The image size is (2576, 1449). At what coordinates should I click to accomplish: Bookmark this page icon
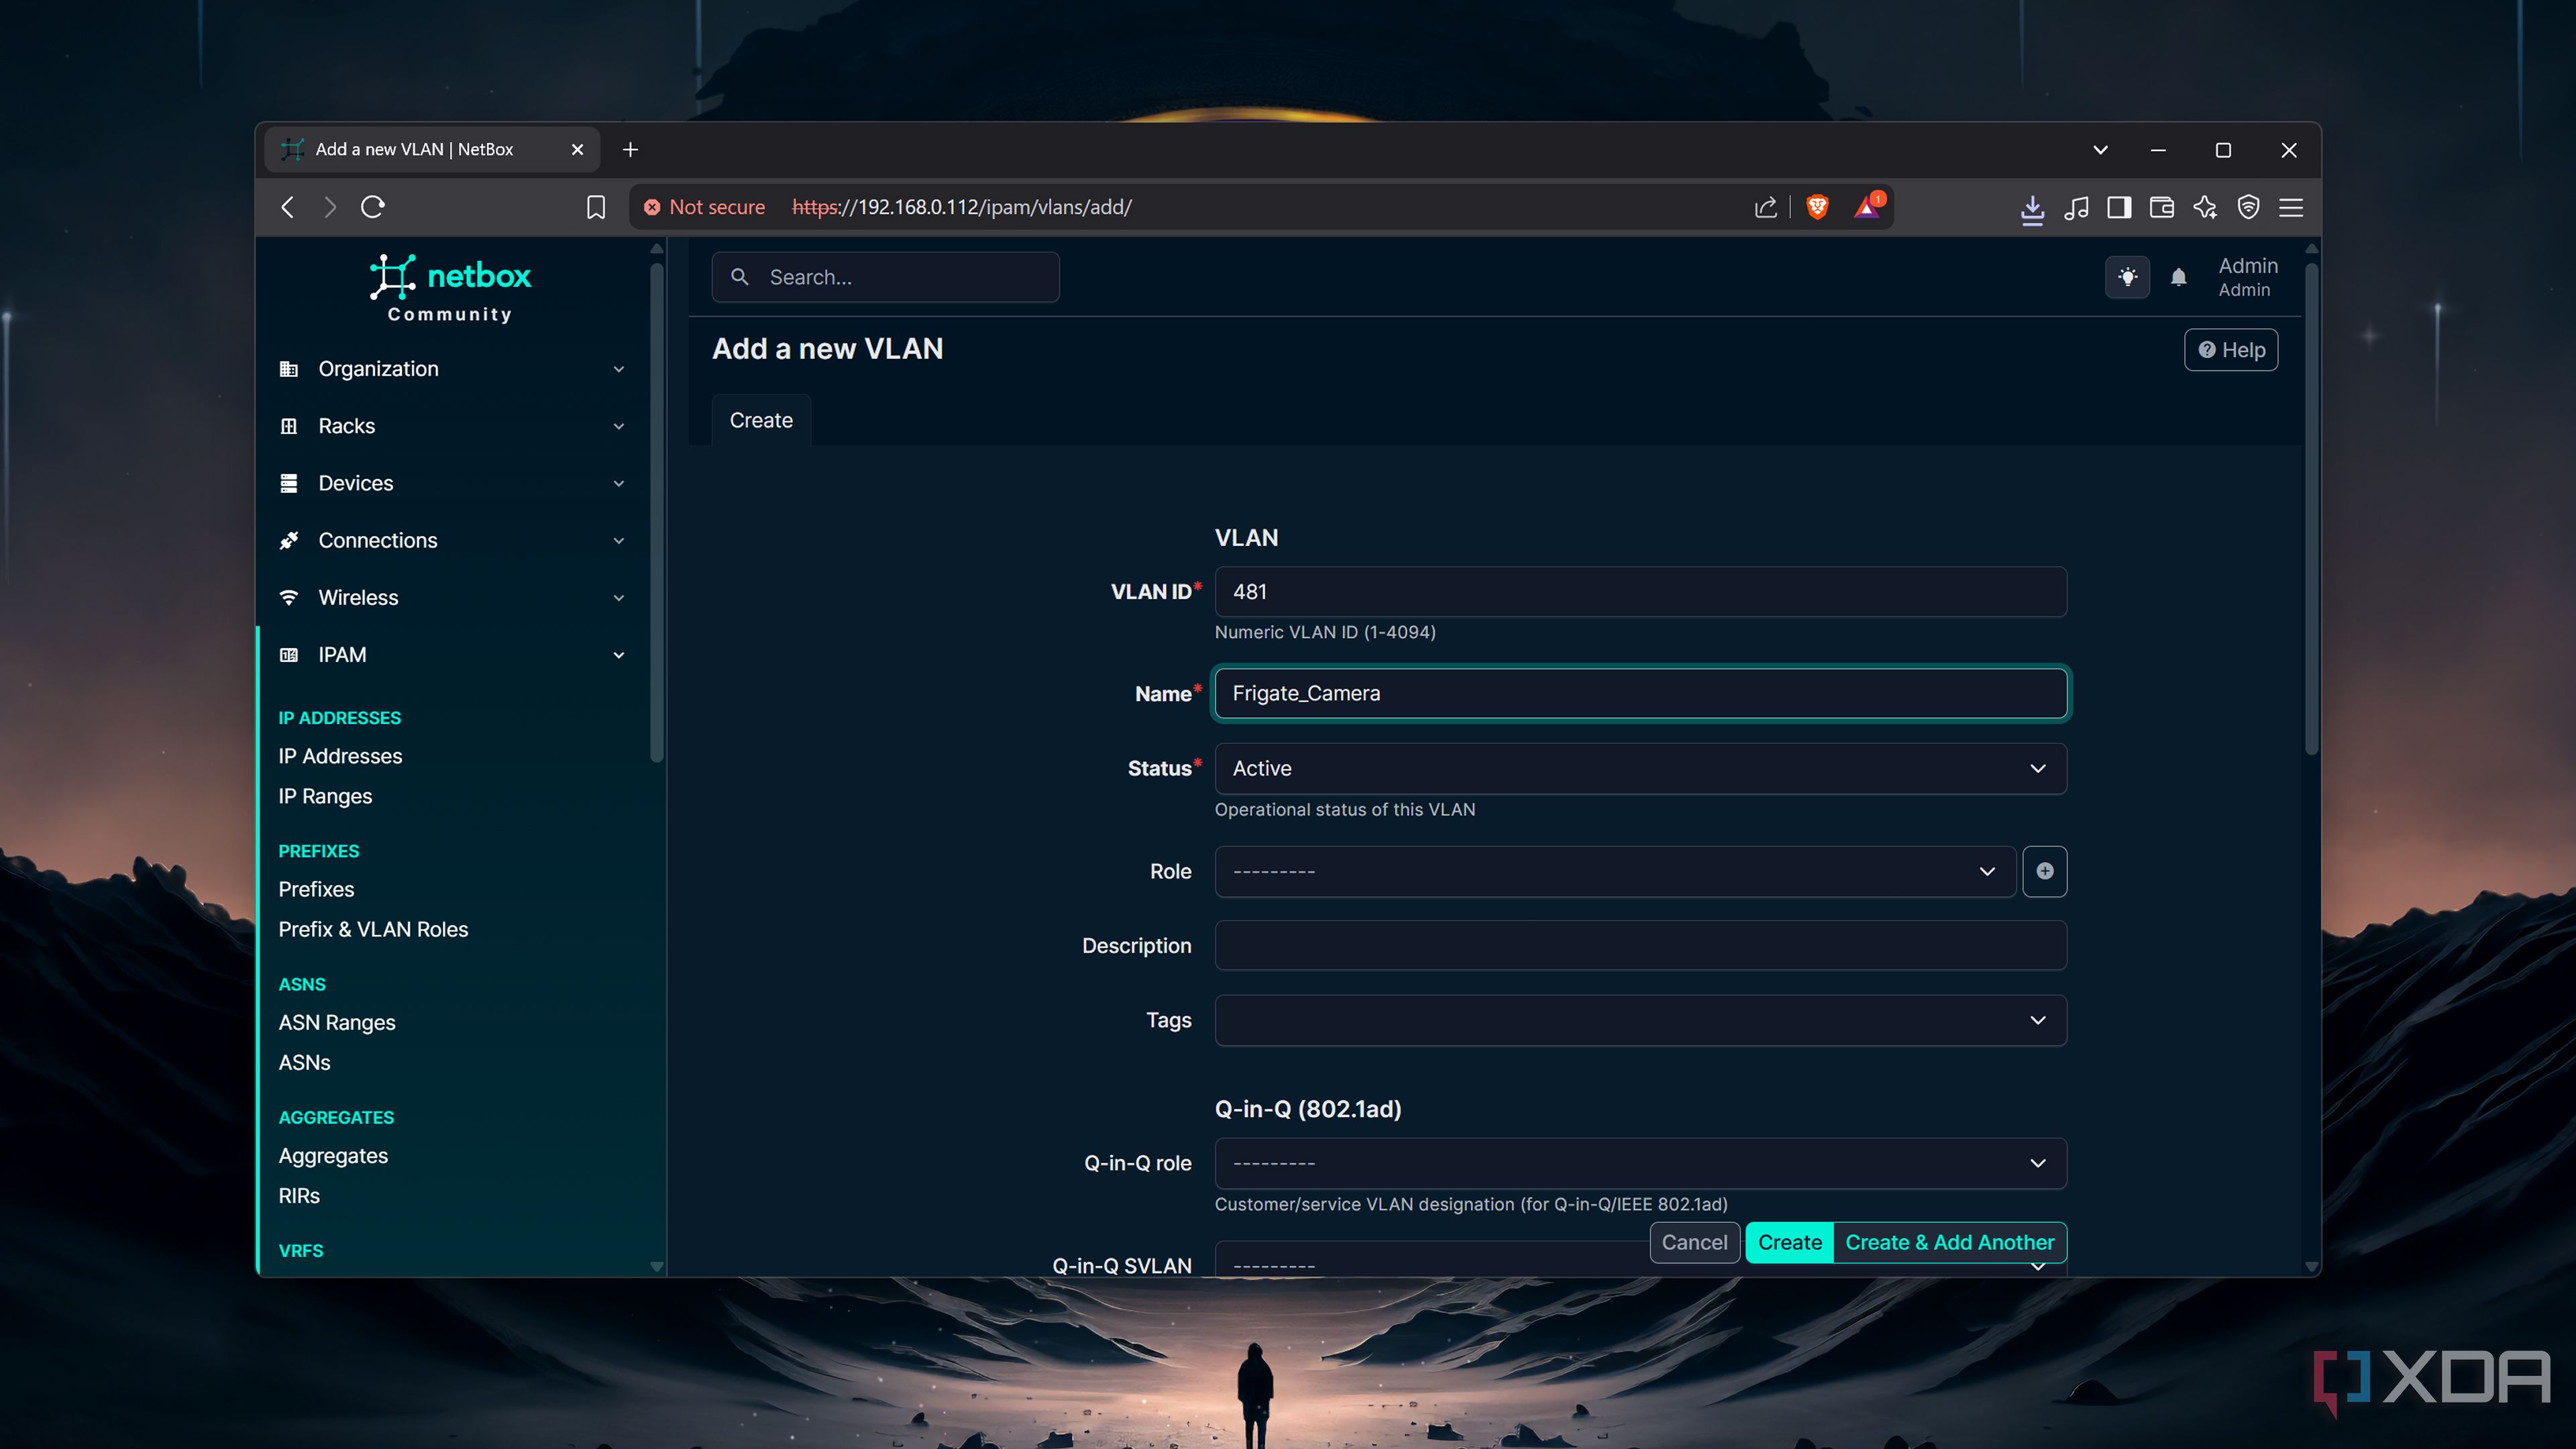[x=596, y=207]
